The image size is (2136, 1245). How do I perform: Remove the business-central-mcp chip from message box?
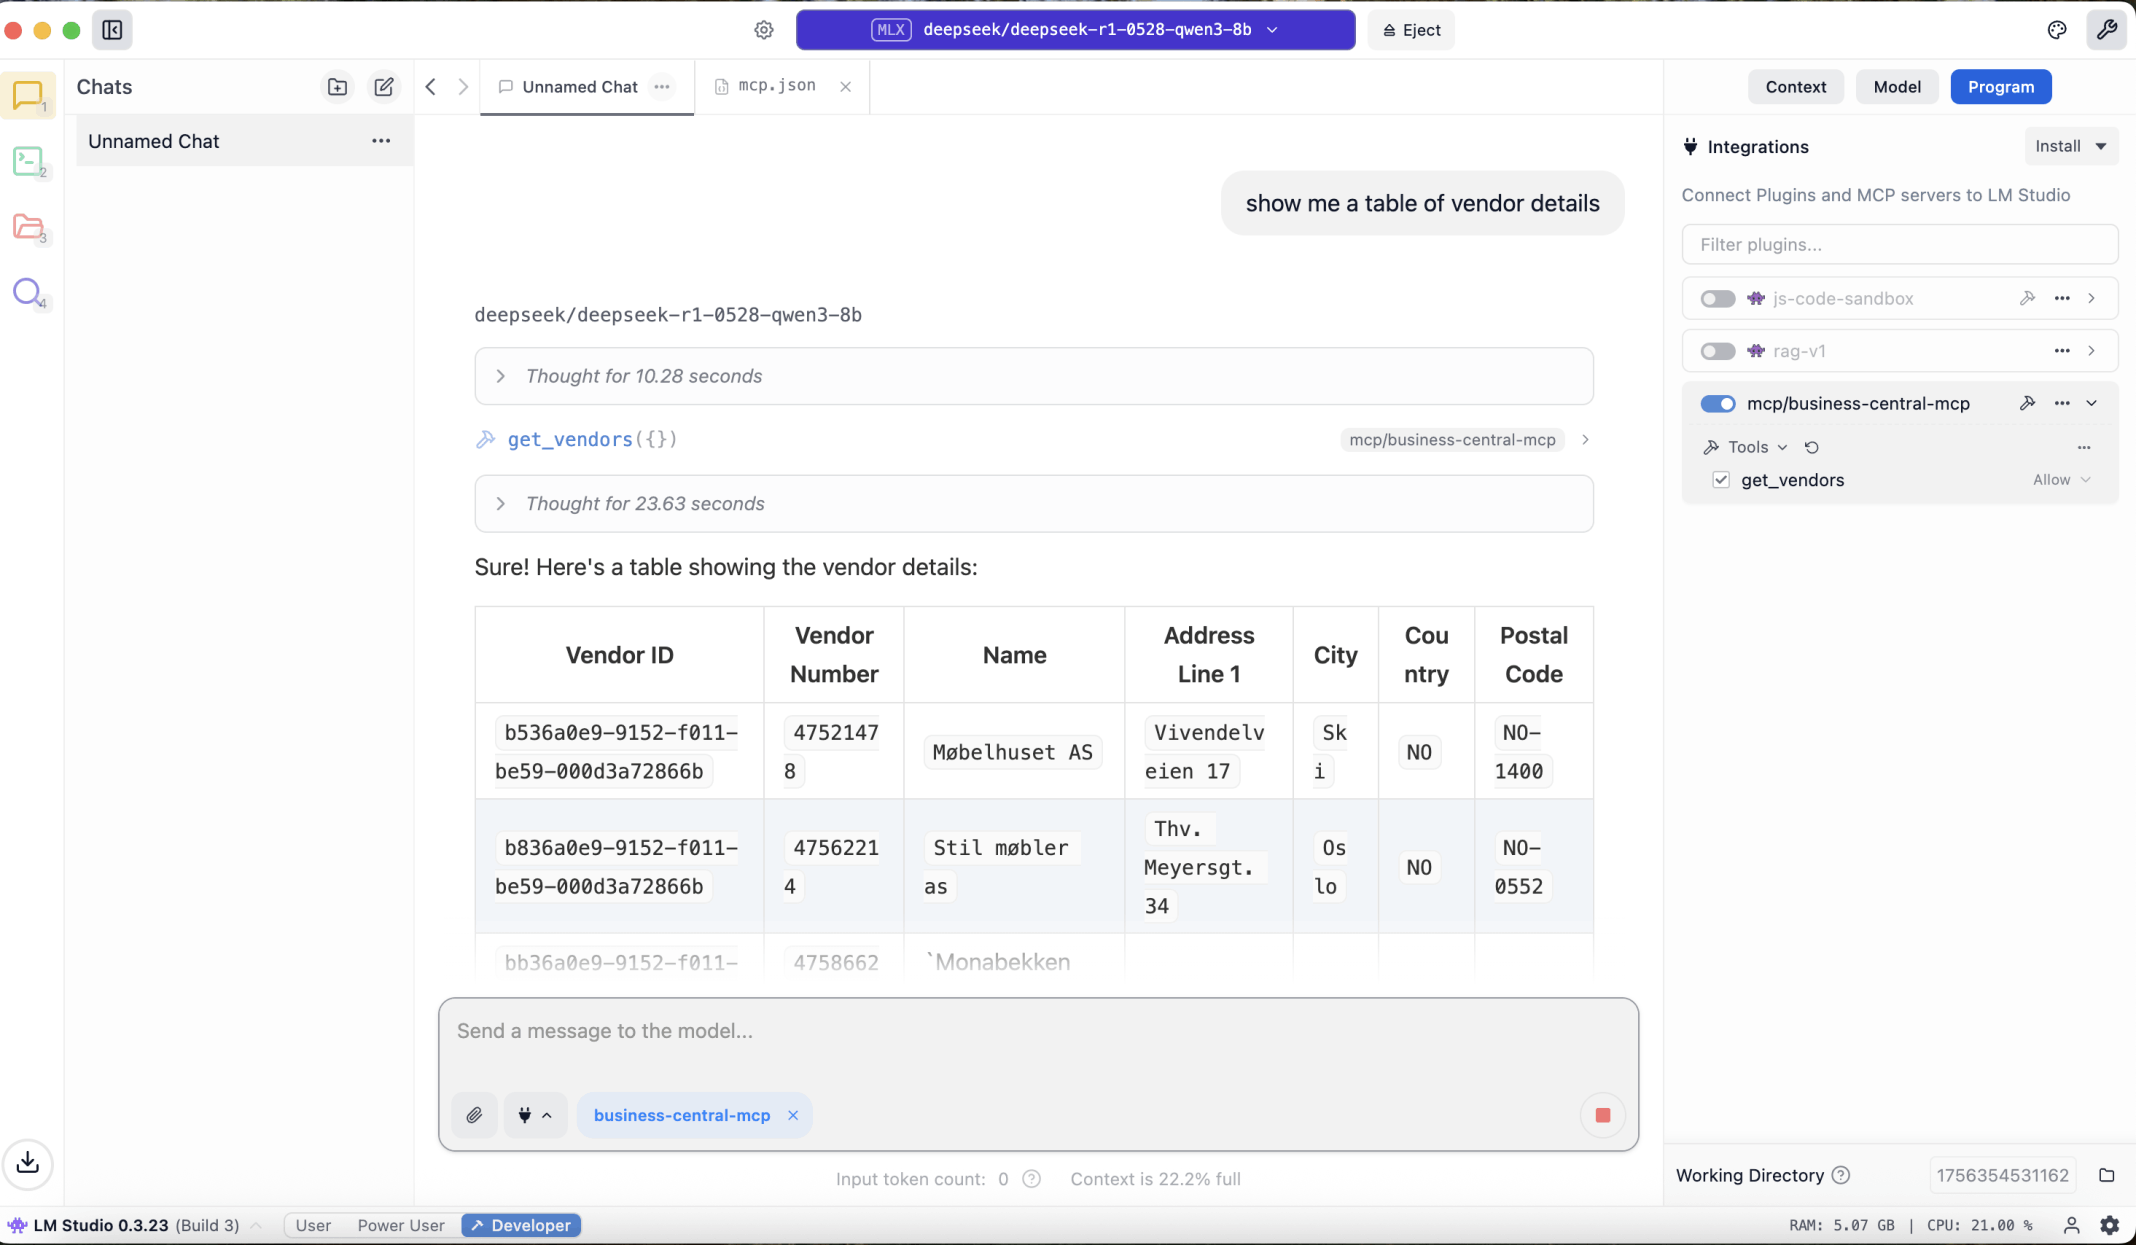793,1115
